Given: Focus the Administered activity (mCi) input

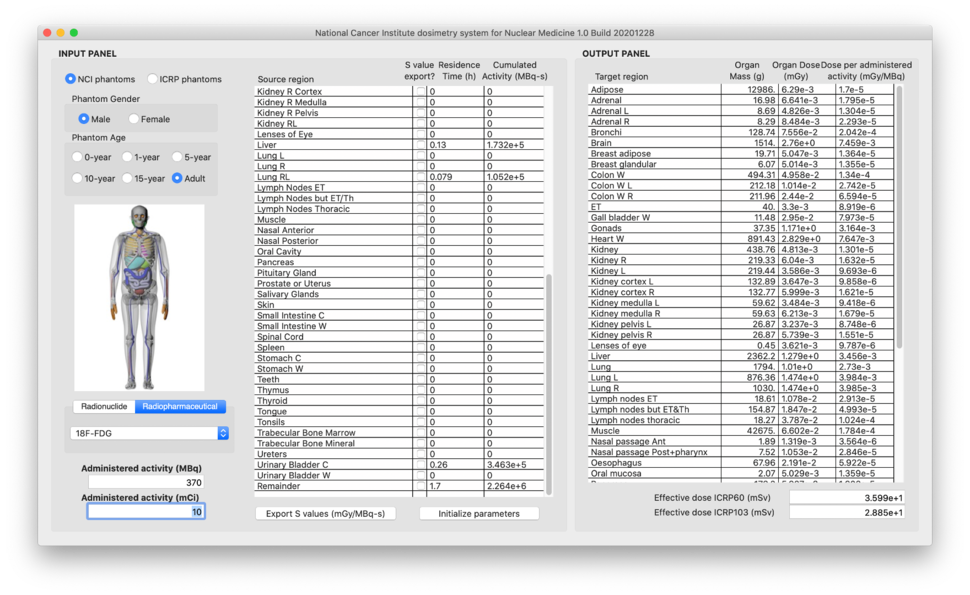Looking at the screenshot, I should pyautogui.click(x=146, y=511).
